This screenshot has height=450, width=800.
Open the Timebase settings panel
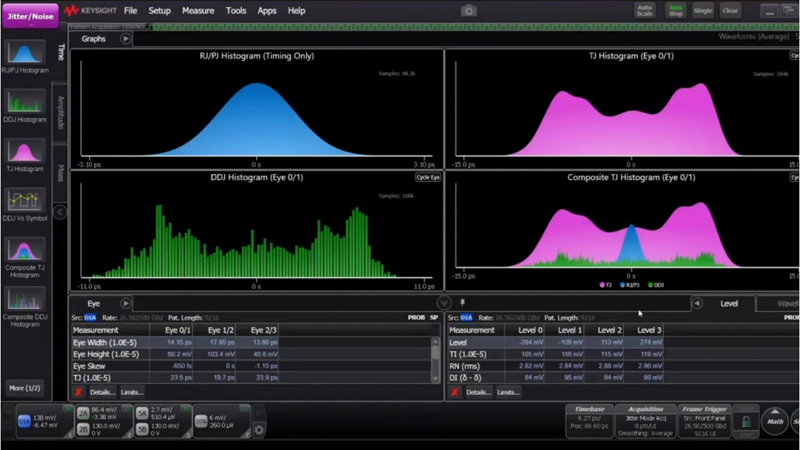(589, 421)
